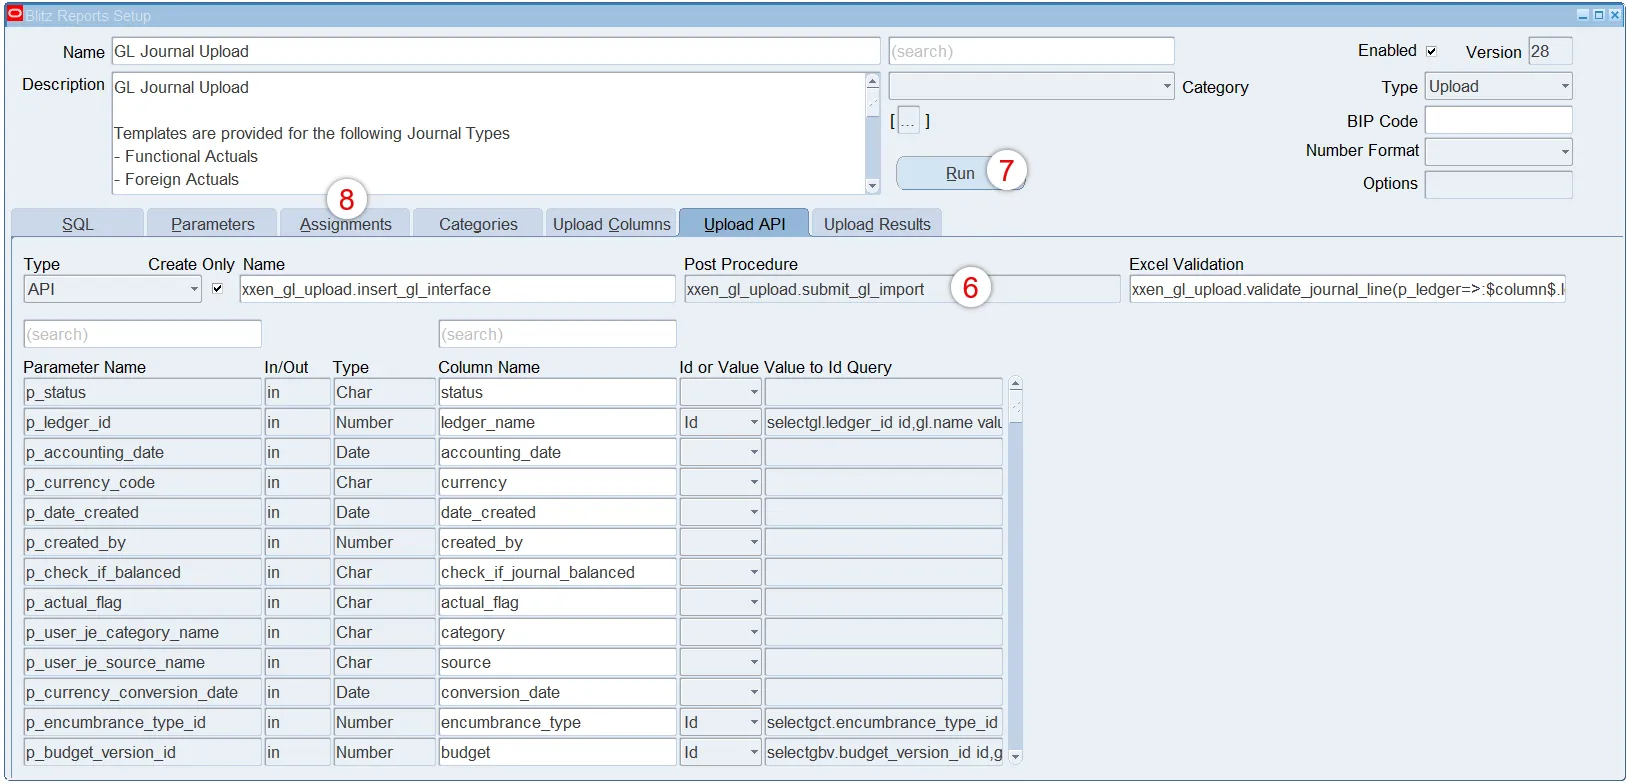Image resolution: width=1627 pixels, height=783 pixels.
Task: Toggle the Enabled checkbox
Action: point(1431,51)
